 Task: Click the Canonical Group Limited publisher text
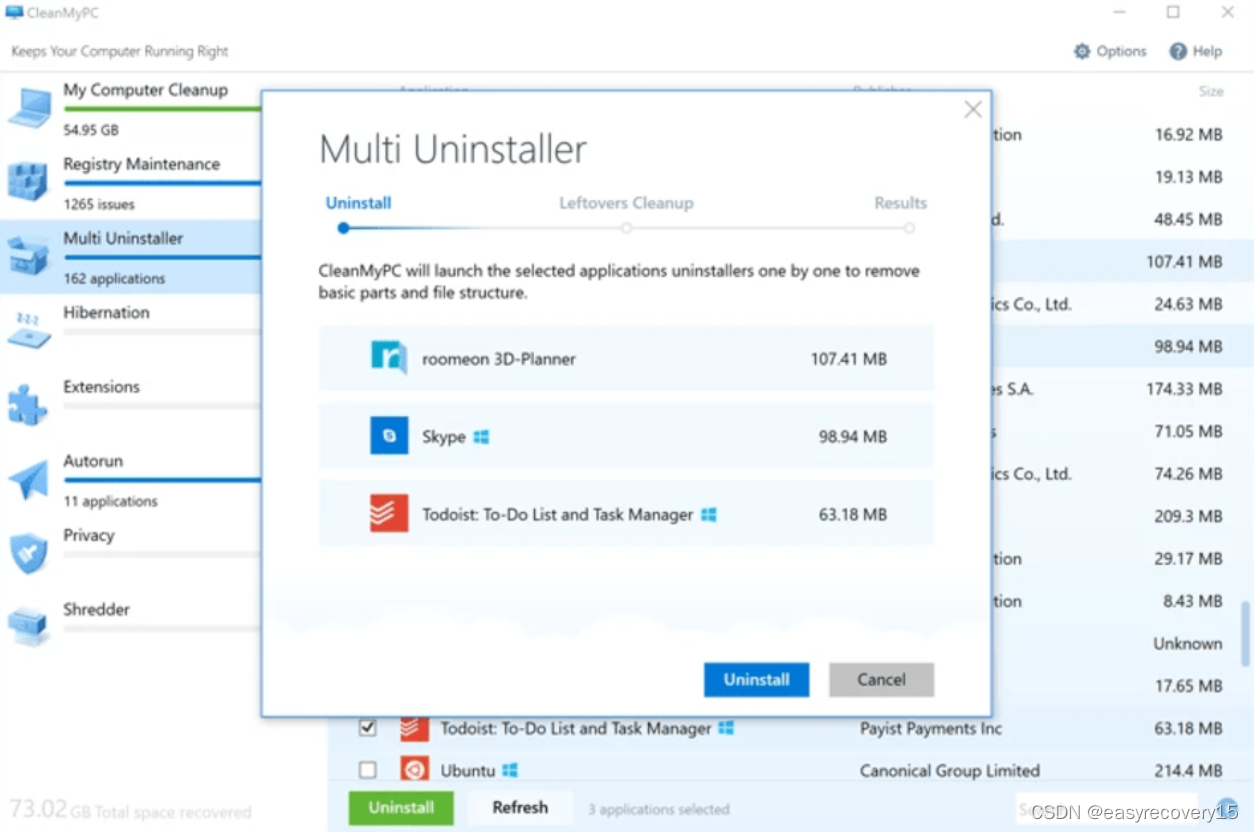[x=950, y=771]
